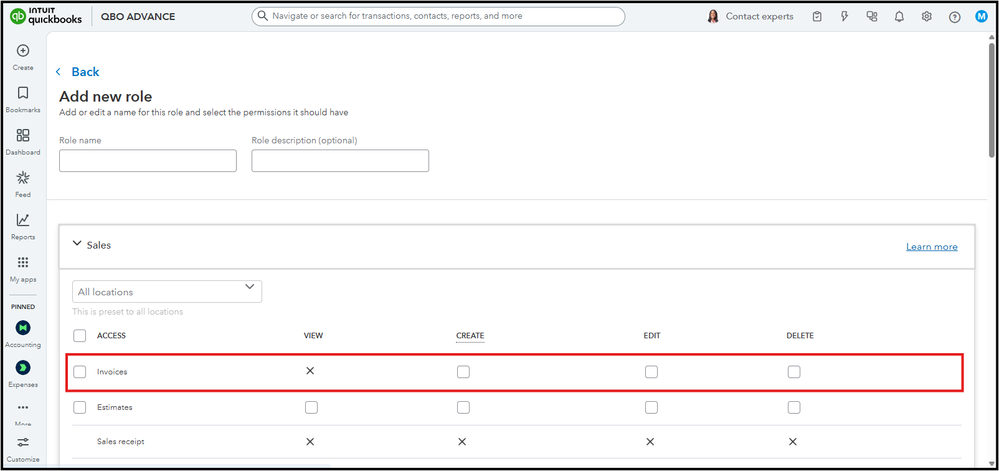Tick the Estimates View checkbox
The image size is (999, 471).
click(x=311, y=408)
